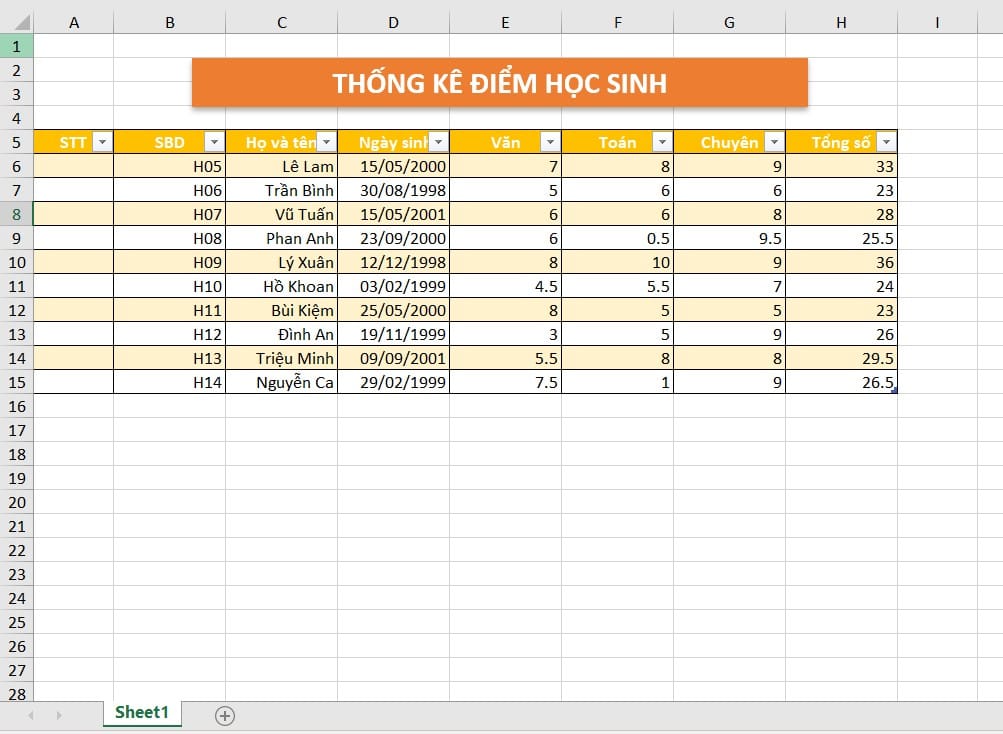Switch to the Sheet1 tab

[x=141, y=712]
